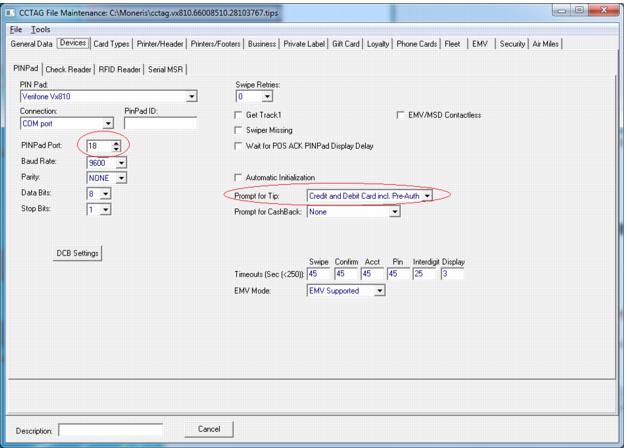The height and width of the screenshot is (448, 627).
Task: Enable the Get Track1 checkbox
Action: [x=238, y=116]
